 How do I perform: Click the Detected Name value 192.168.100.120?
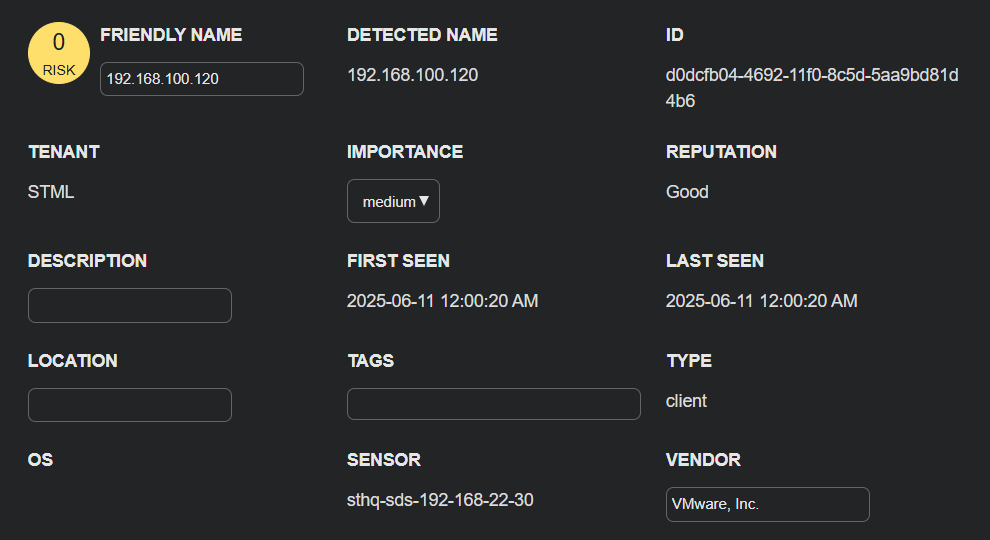tap(412, 75)
